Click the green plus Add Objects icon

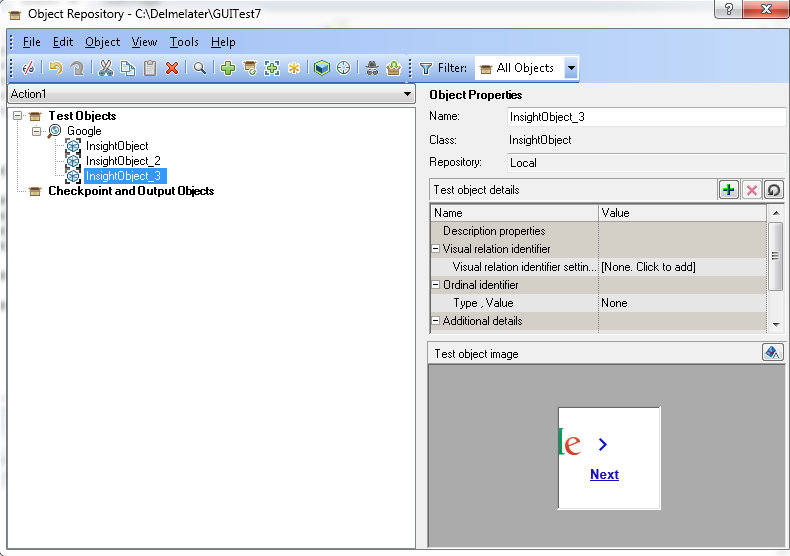pyautogui.click(x=228, y=68)
